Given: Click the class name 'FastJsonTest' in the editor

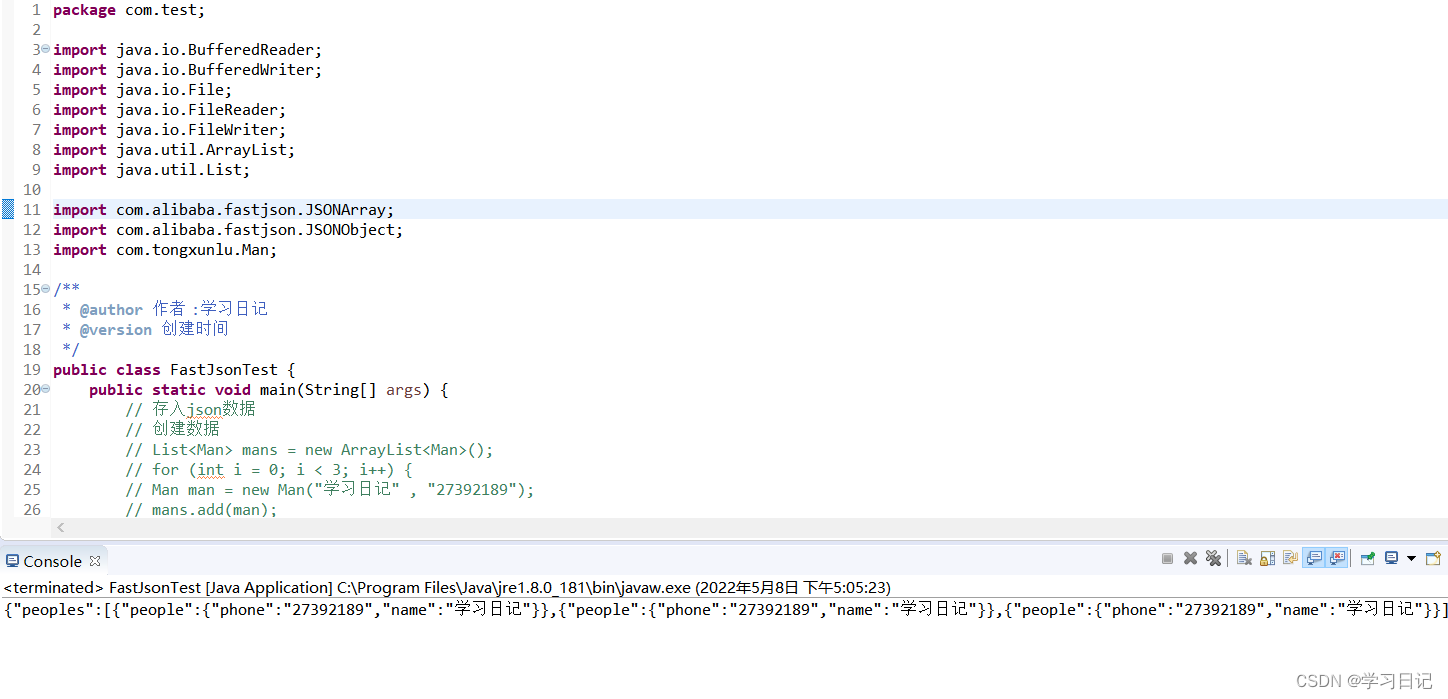Looking at the screenshot, I should coord(224,370).
